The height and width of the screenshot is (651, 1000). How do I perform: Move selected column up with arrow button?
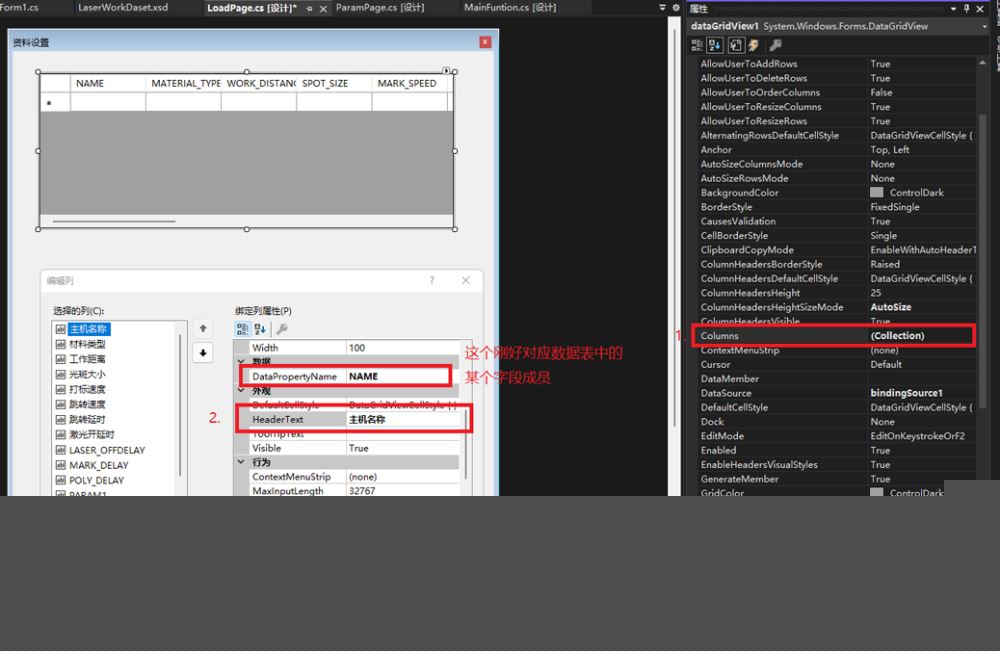point(203,328)
